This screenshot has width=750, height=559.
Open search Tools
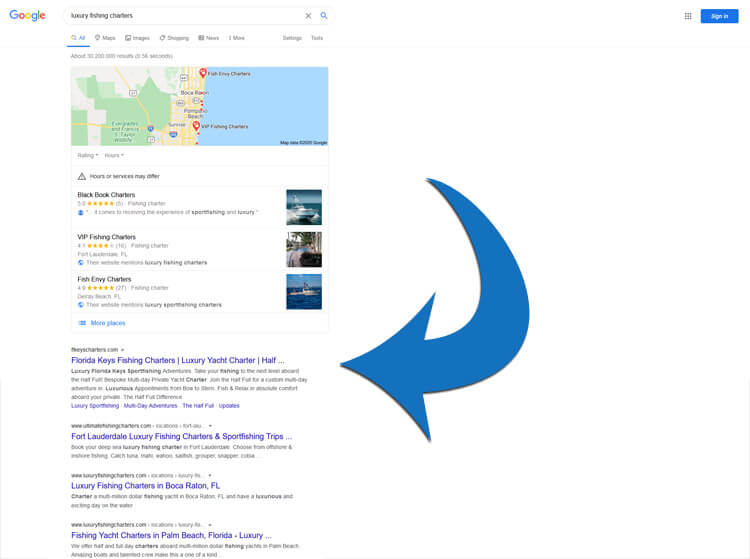[317, 38]
